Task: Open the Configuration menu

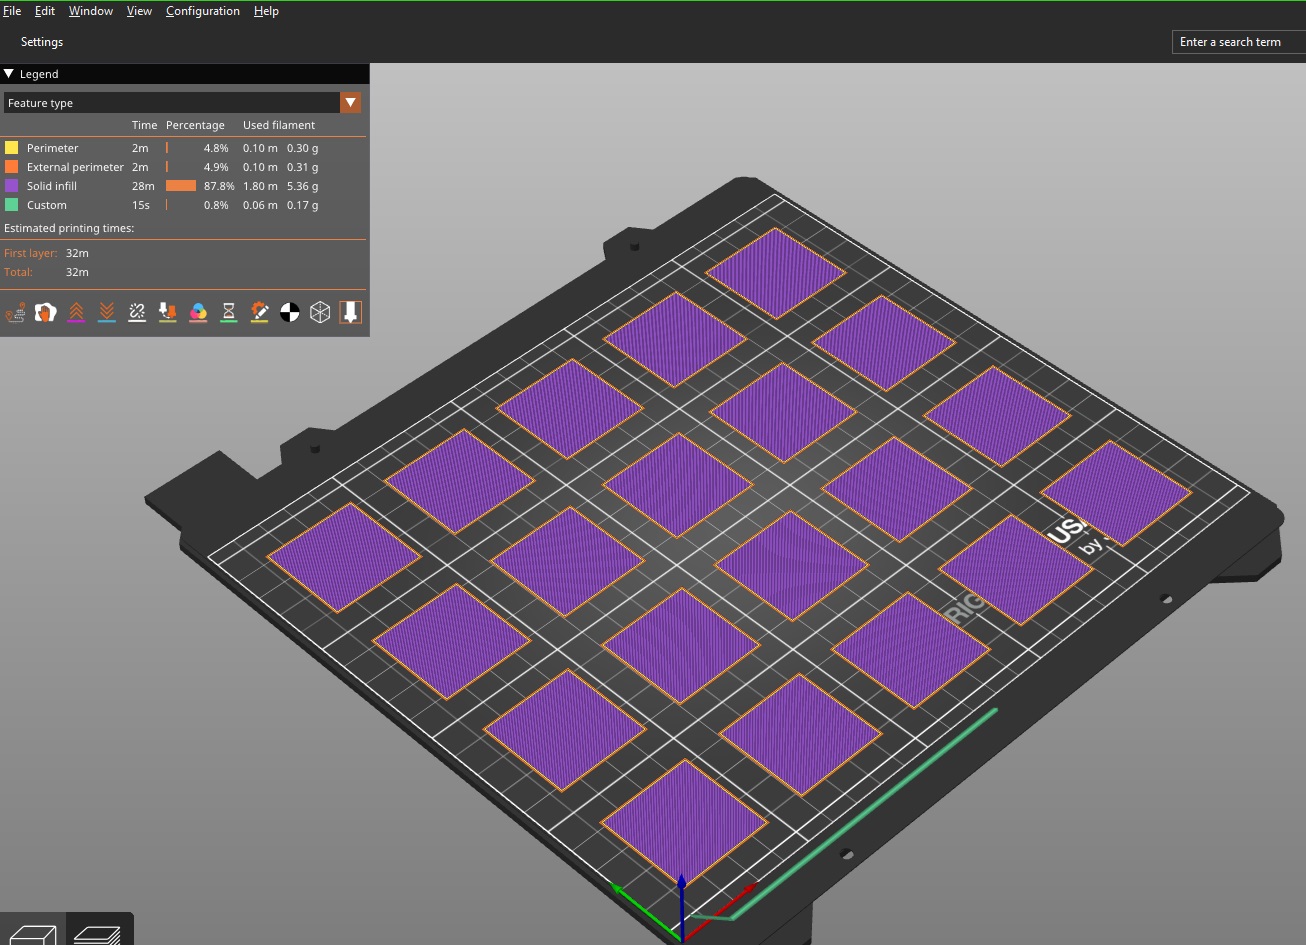Action: 202,11
